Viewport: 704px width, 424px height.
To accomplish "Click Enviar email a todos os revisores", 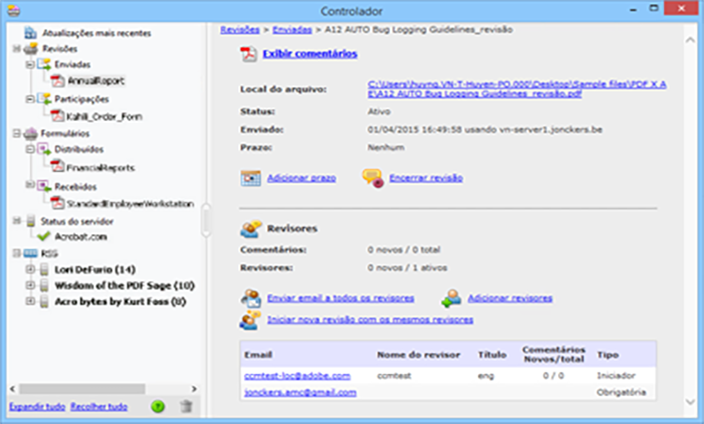I will point(341,298).
